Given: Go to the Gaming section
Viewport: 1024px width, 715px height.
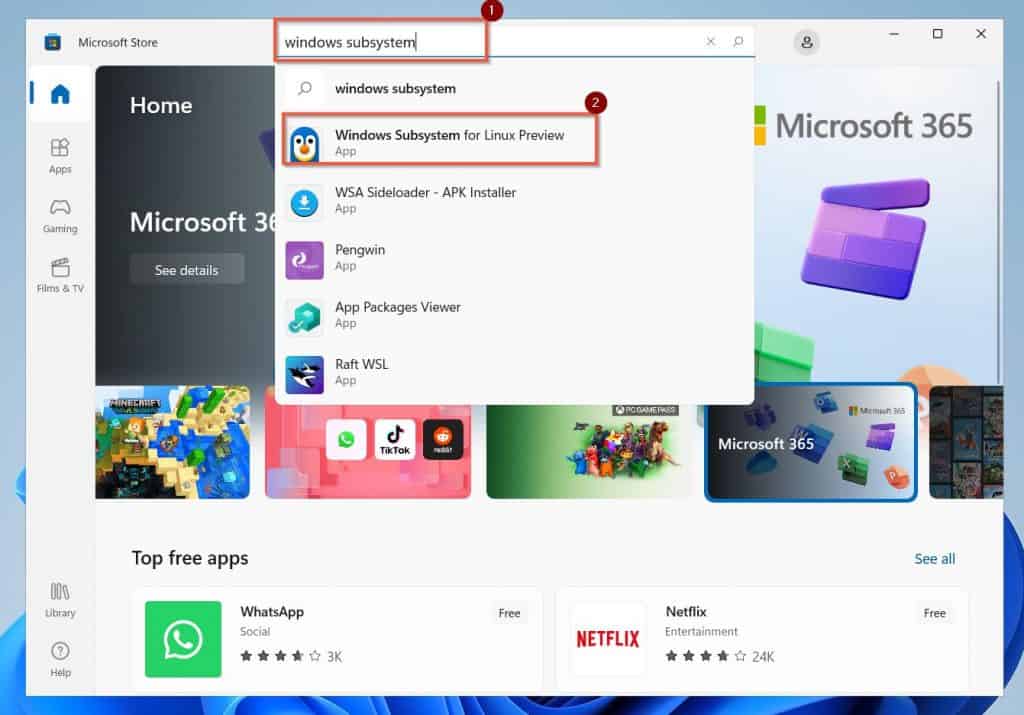Looking at the screenshot, I should [x=60, y=216].
